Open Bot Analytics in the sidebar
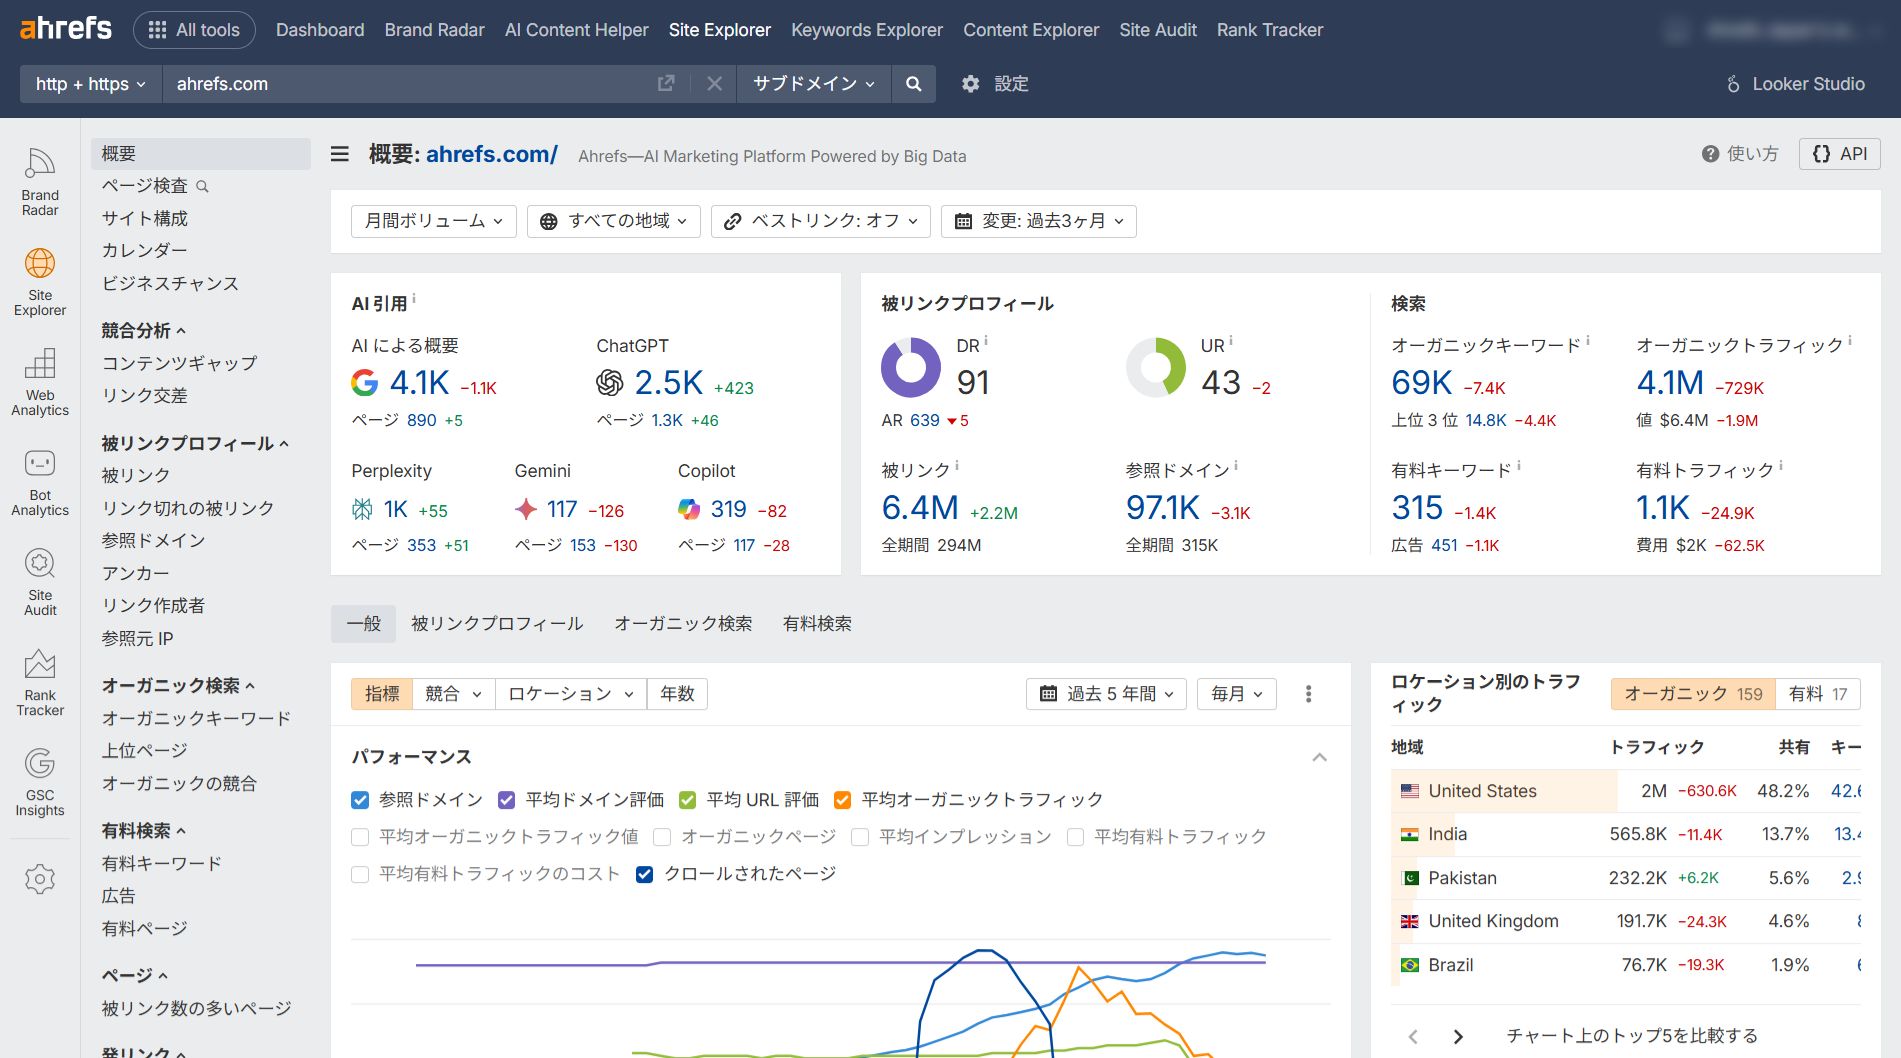Screen dimensions: 1901x1058 click(x=40, y=481)
